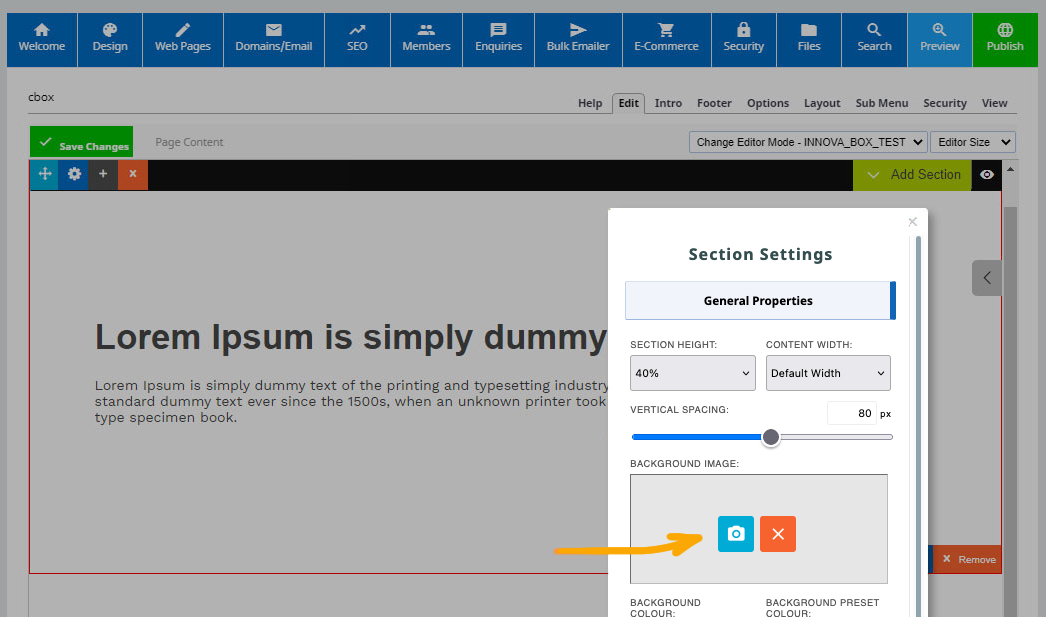Expand the Section Height dropdown
The height and width of the screenshot is (617, 1047).
point(692,373)
